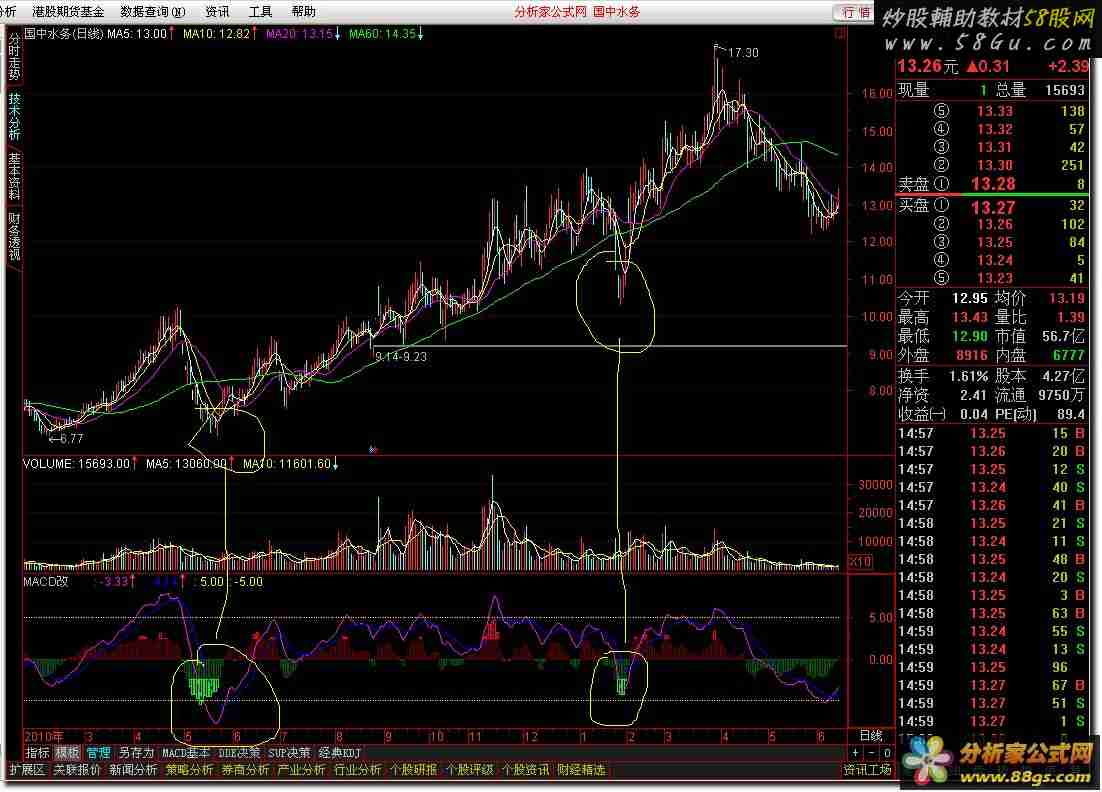Image resolution: width=1102 pixels, height=792 pixels.
Task: Click the minus zoom icon under 日线
Action: point(871,753)
